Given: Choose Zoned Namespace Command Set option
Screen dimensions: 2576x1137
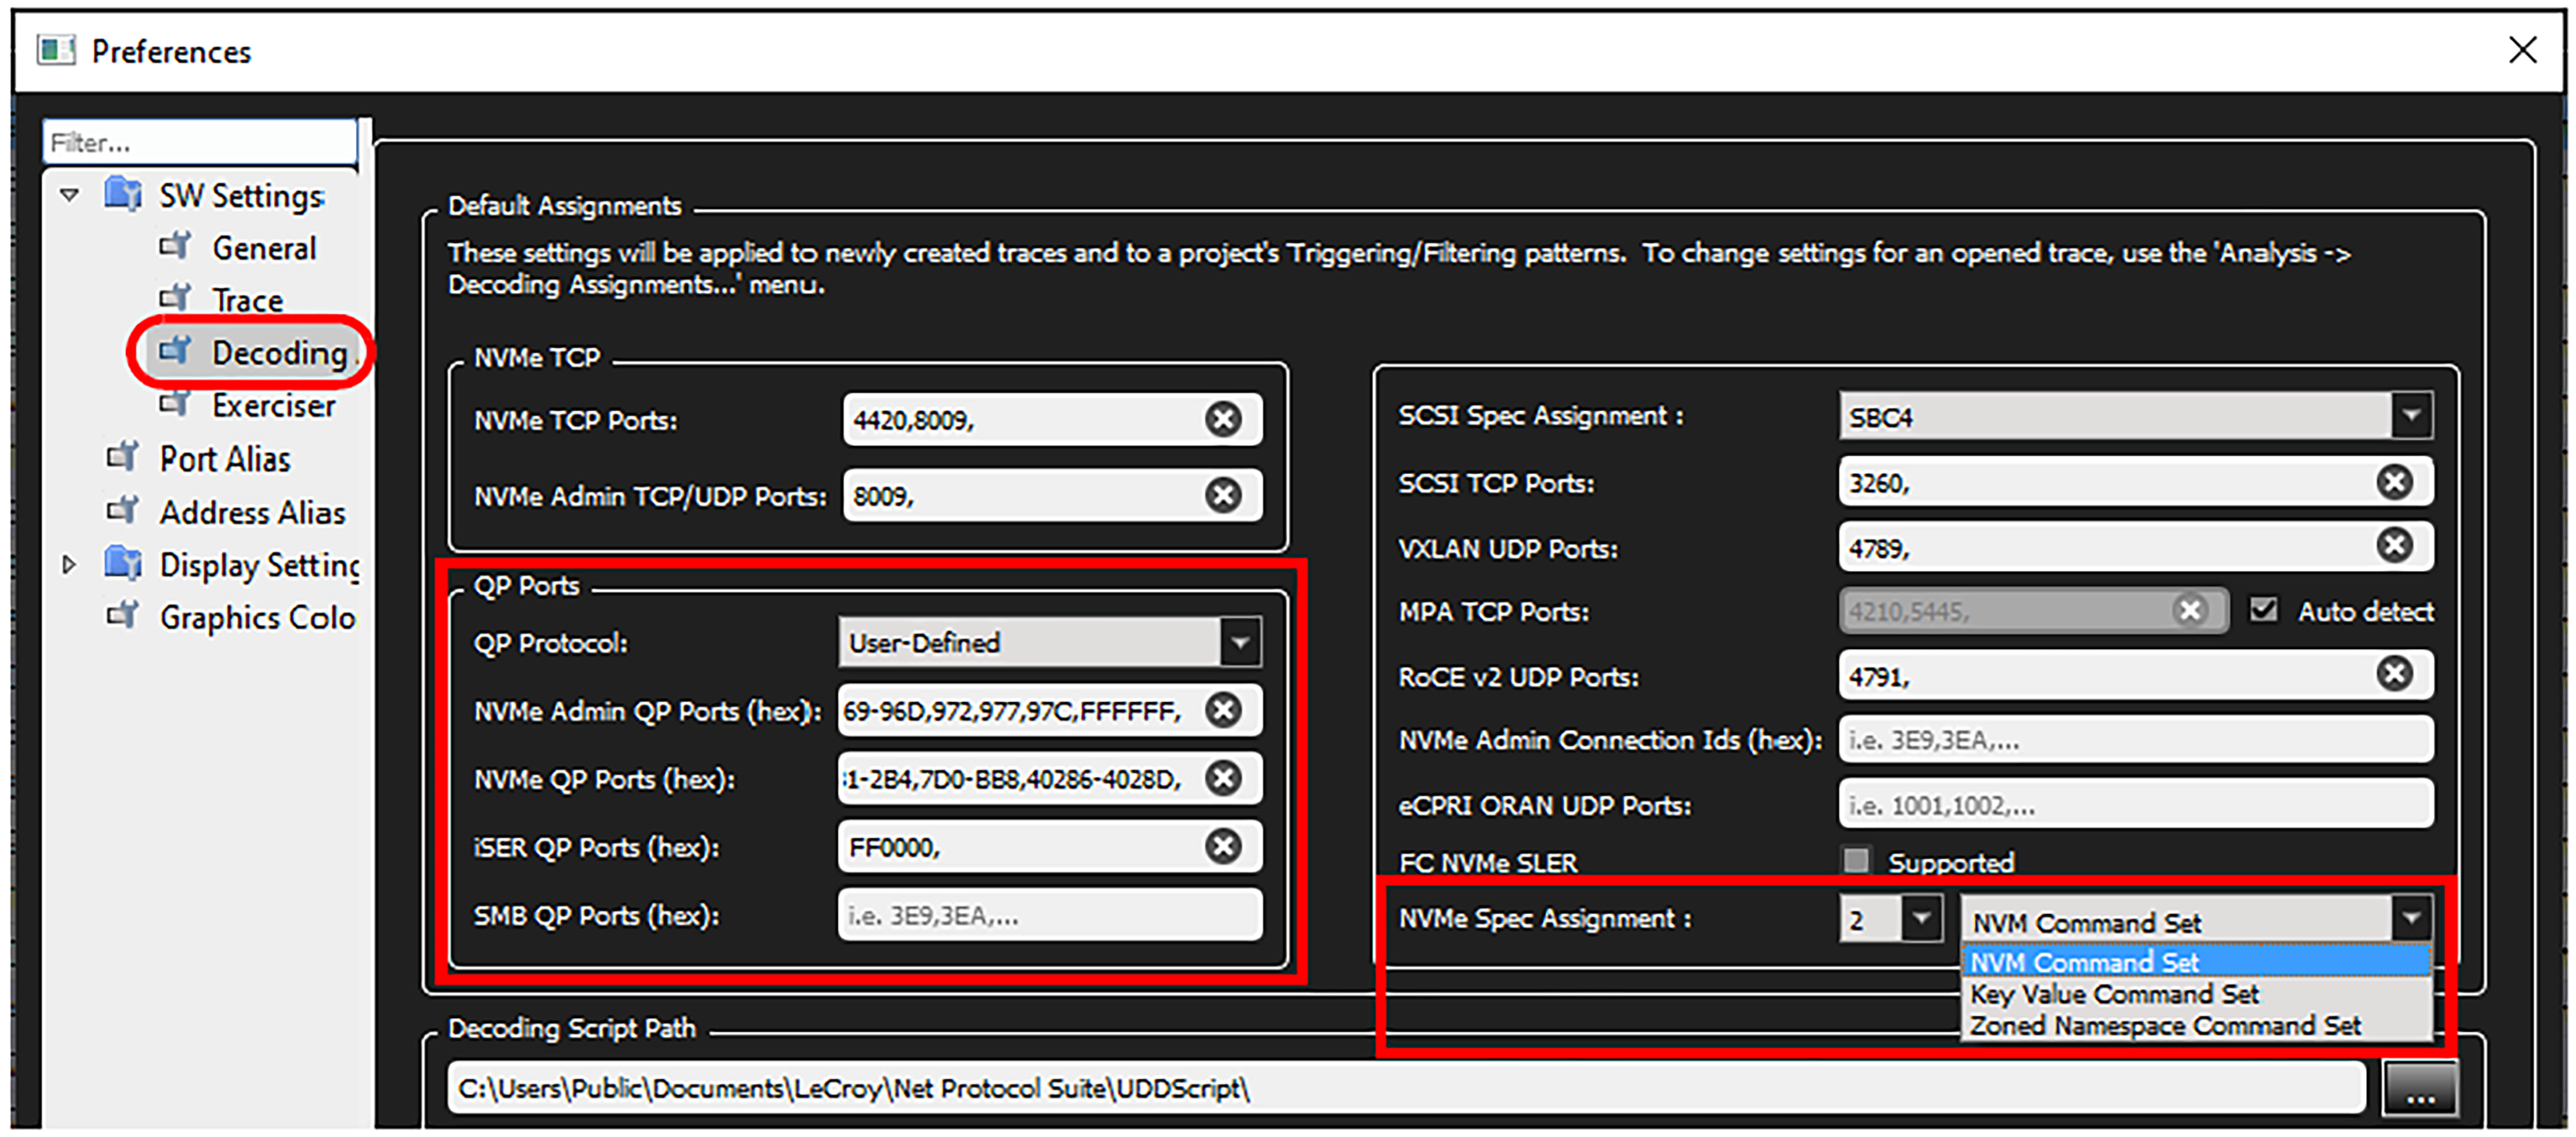Looking at the screenshot, I should 2165,1026.
